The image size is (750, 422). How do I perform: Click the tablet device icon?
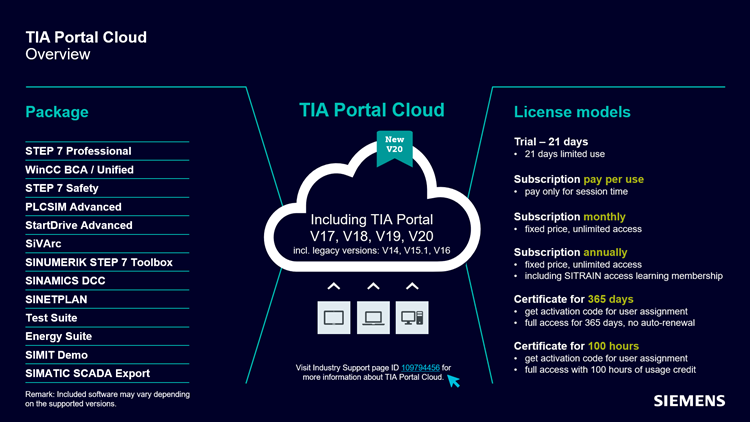pos(334,317)
